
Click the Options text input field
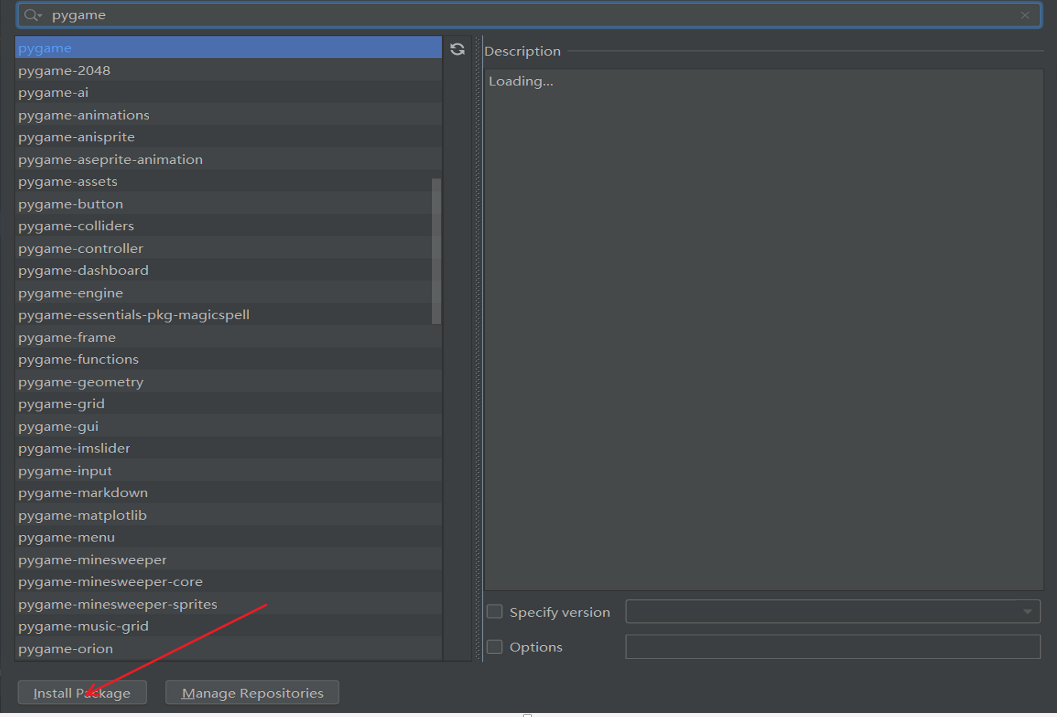pos(832,647)
